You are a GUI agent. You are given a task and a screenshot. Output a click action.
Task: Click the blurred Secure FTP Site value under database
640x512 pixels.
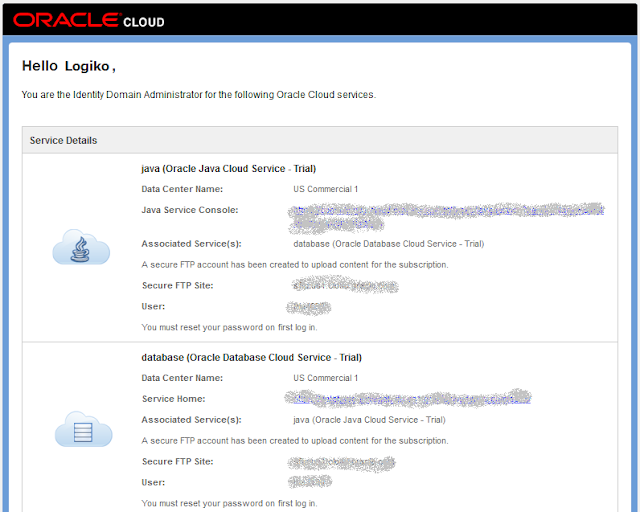[342, 463]
